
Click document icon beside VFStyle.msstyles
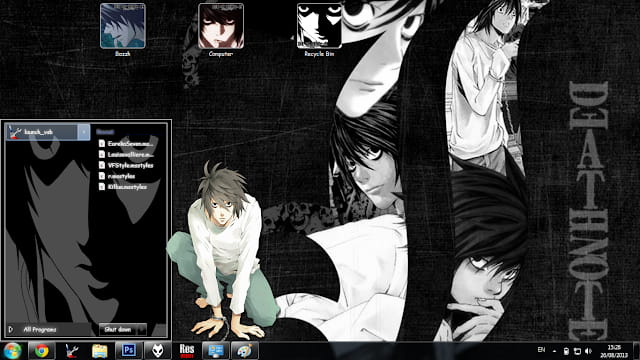pyautogui.click(x=102, y=165)
